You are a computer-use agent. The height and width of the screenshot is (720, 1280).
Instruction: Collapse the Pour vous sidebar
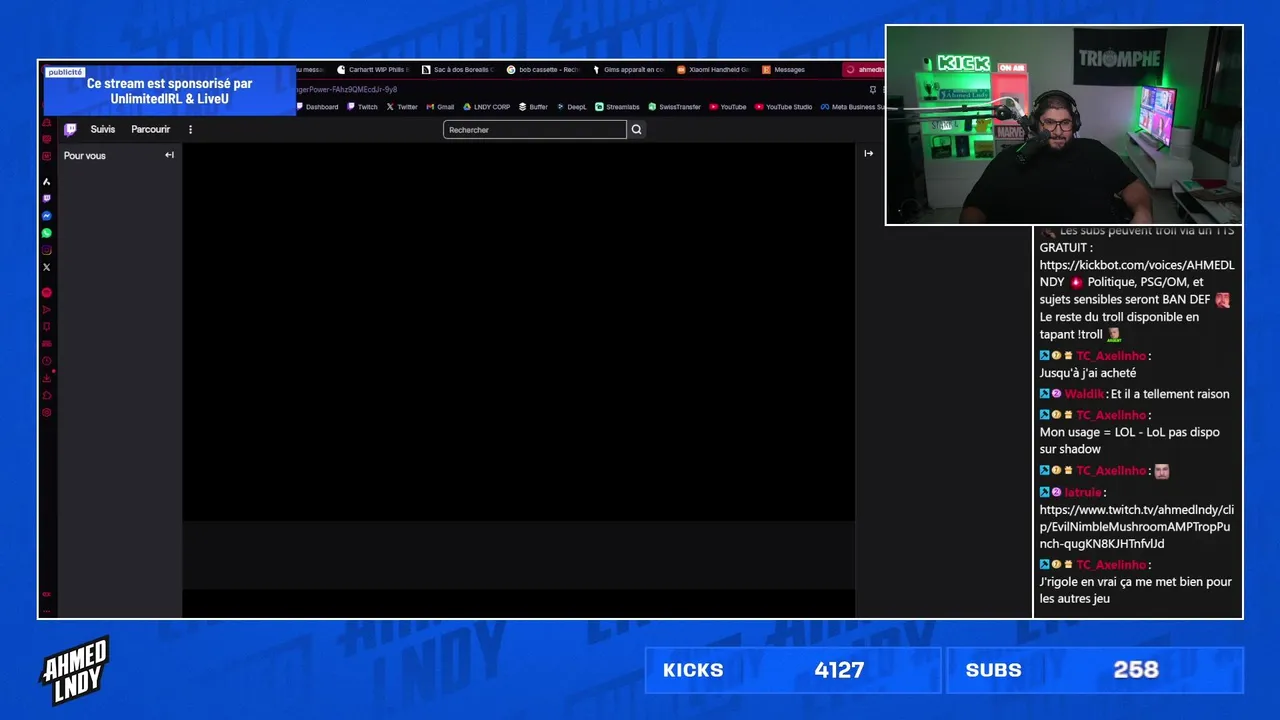click(x=169, y=155)
